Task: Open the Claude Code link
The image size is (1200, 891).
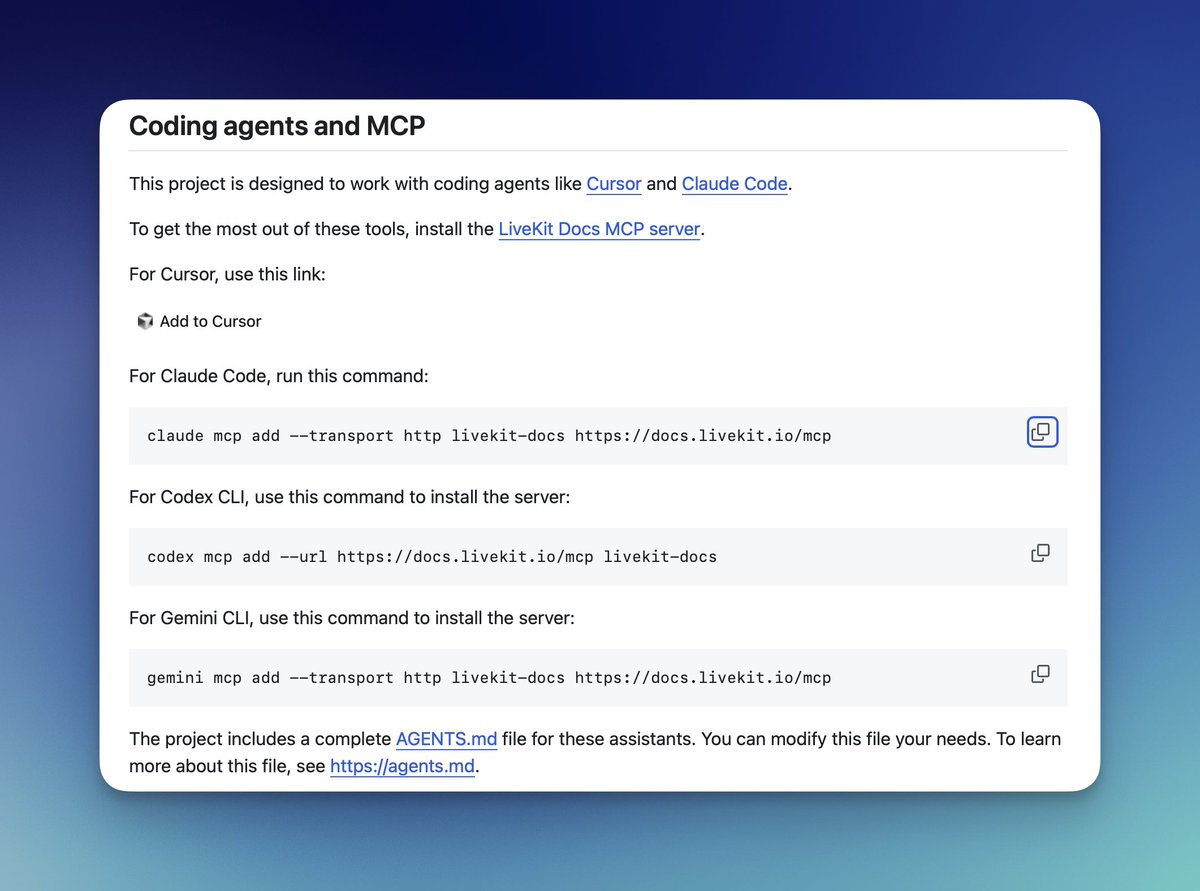Action: 735,184
